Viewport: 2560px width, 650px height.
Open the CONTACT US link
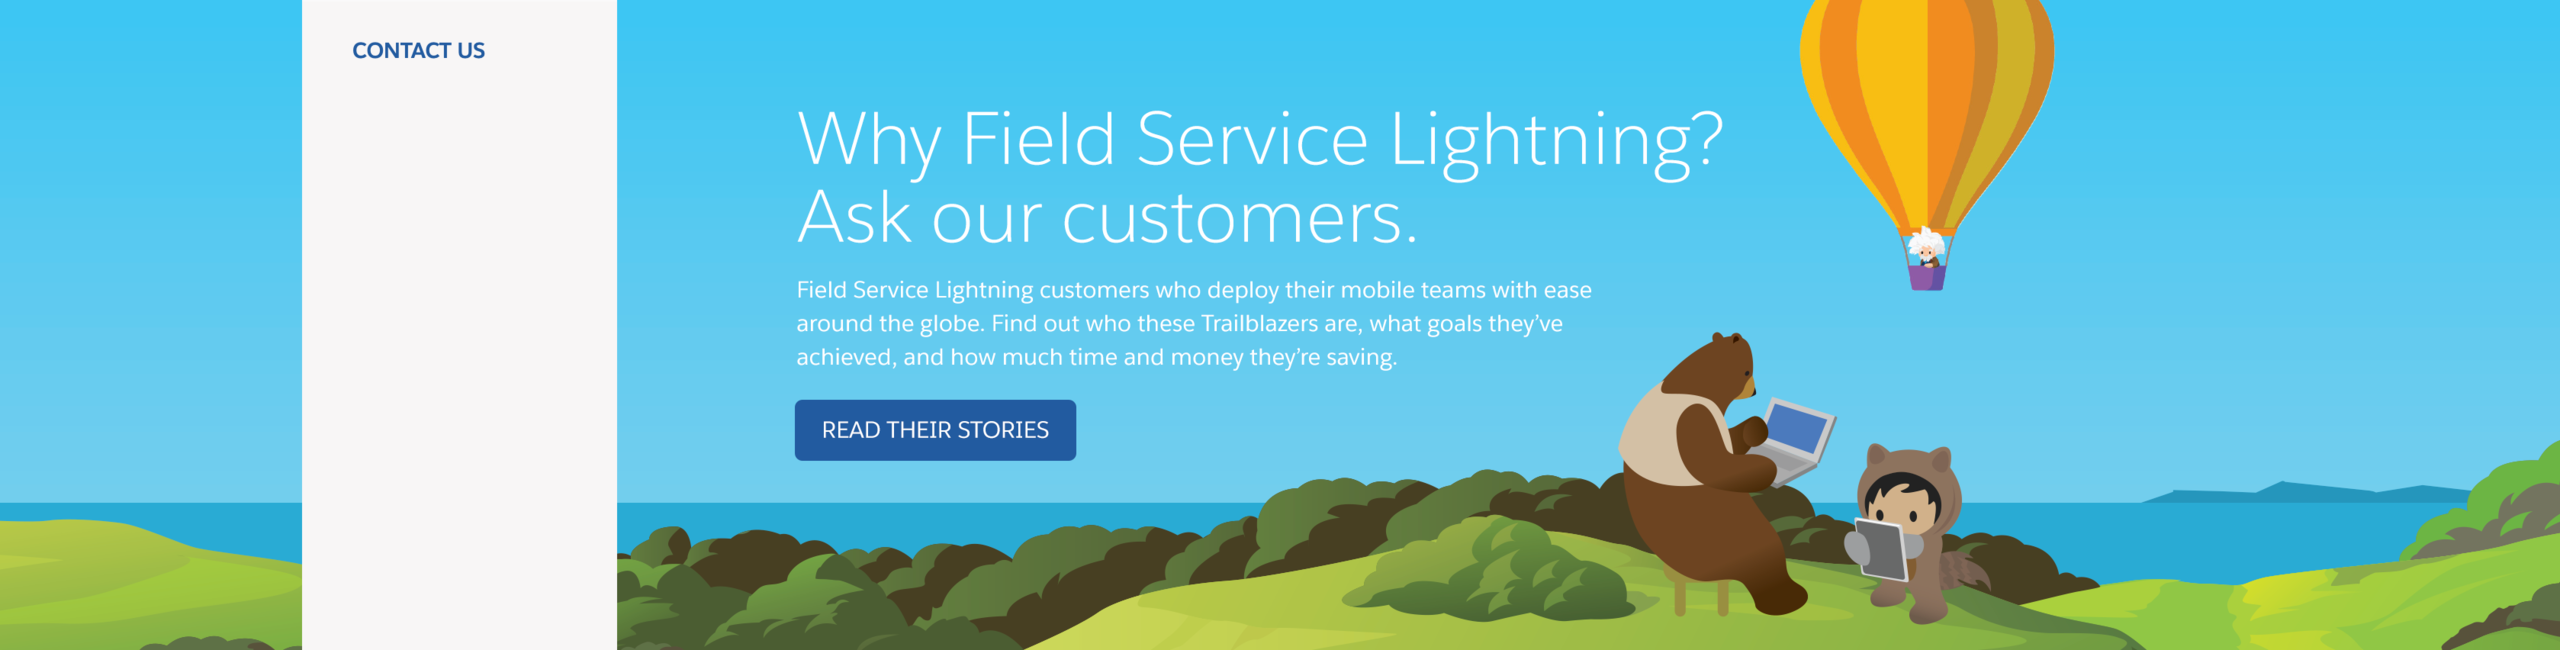pyautogui.click(x=418, y=50)
